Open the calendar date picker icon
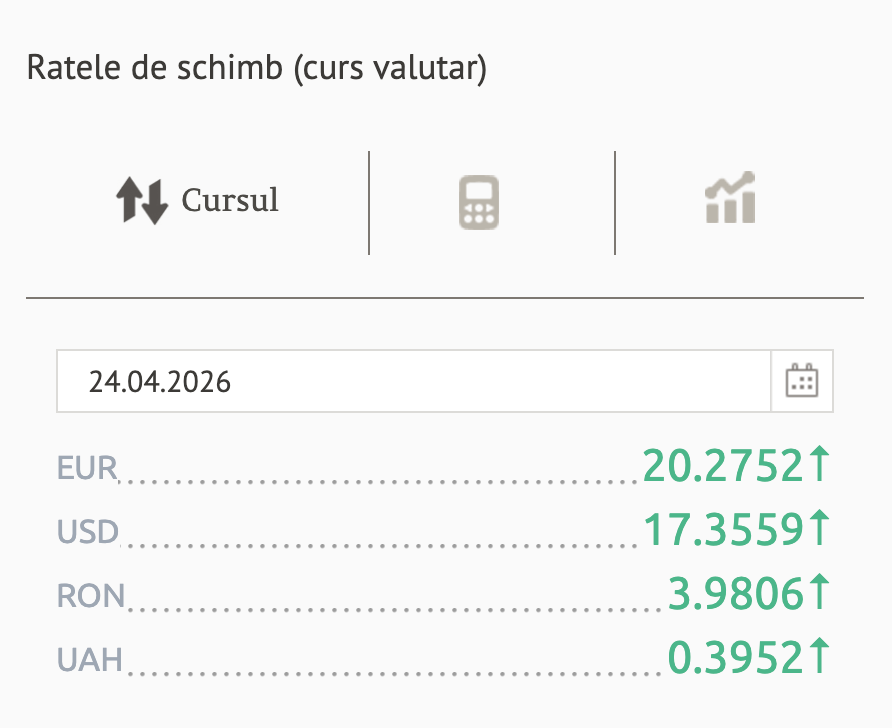 [802, 381]
